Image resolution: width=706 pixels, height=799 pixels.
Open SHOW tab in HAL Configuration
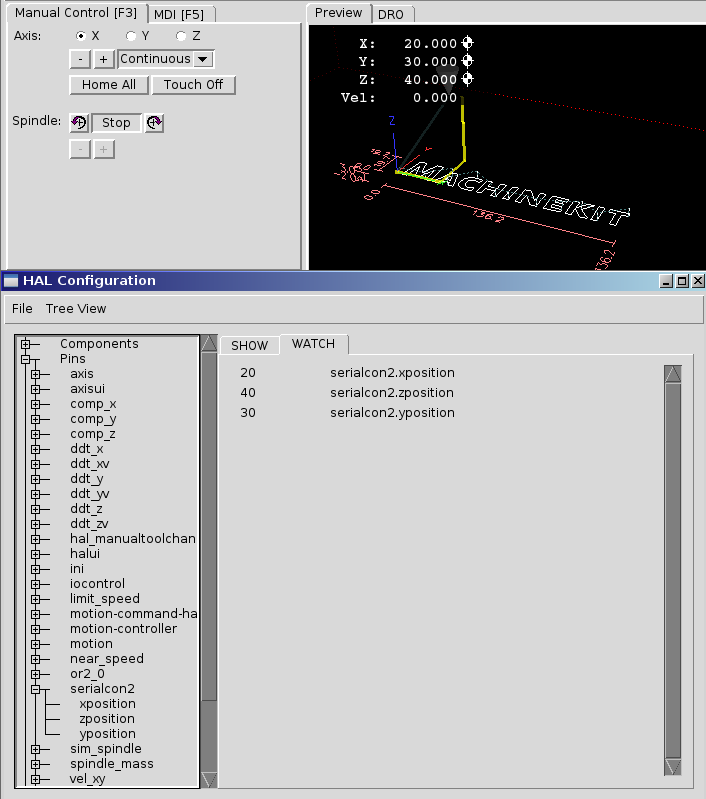(x=250, y=346)
